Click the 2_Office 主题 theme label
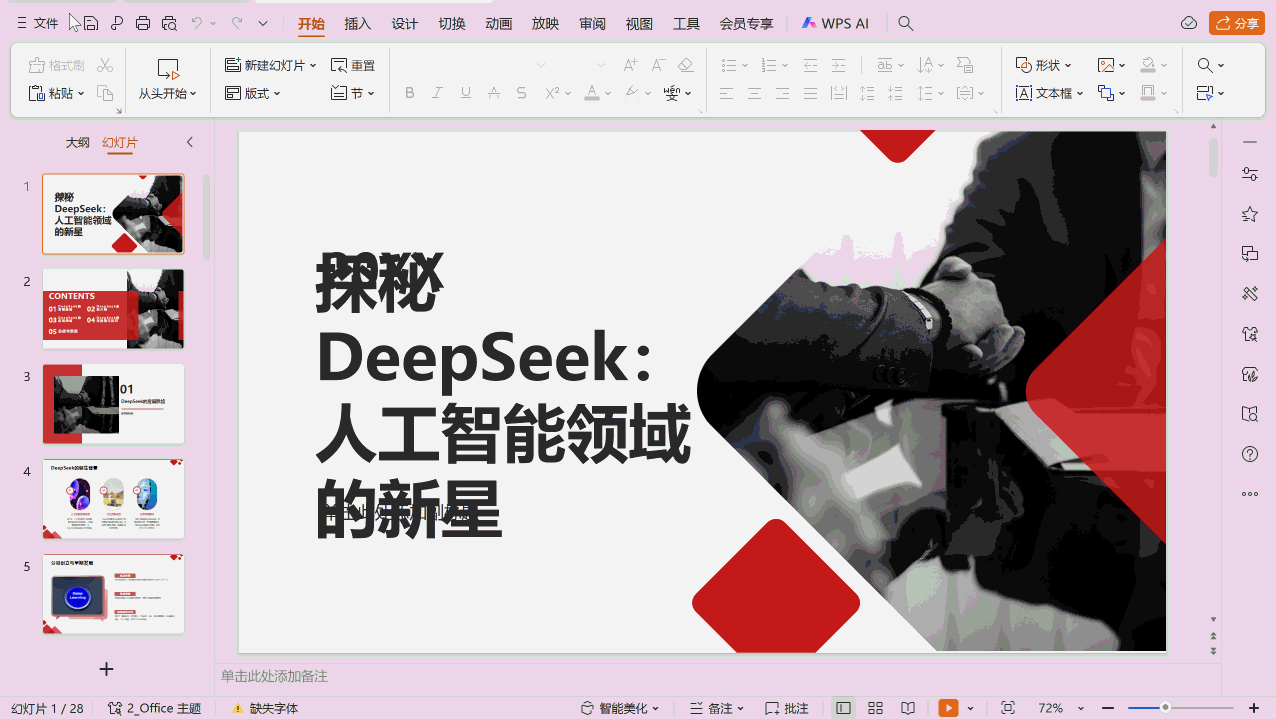The width and height of the screenshot is (1276, 719). [155, 708]
